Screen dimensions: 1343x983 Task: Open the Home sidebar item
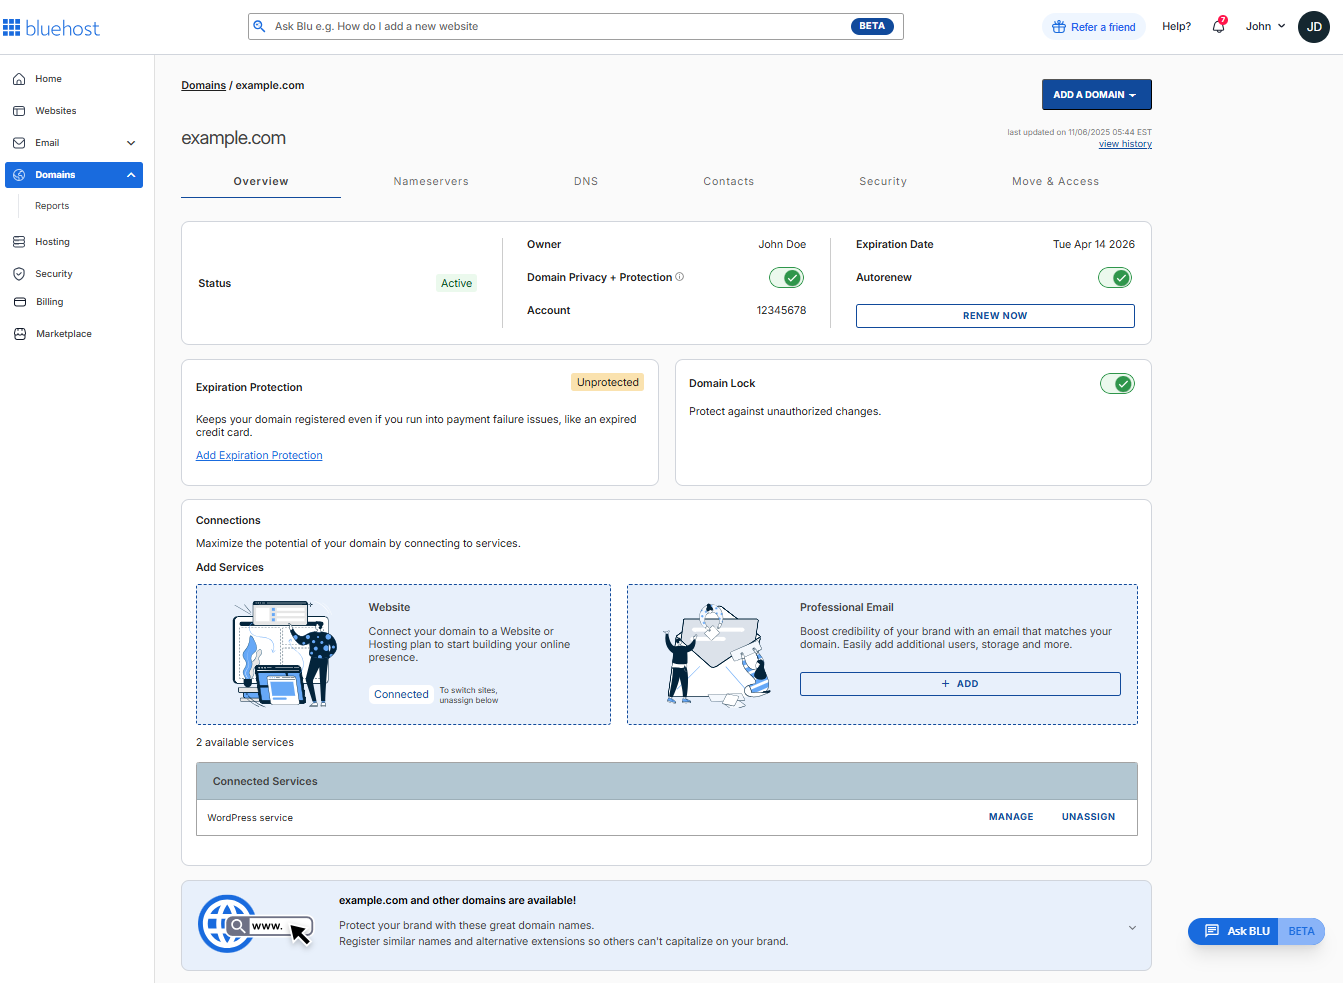(47, 78)
